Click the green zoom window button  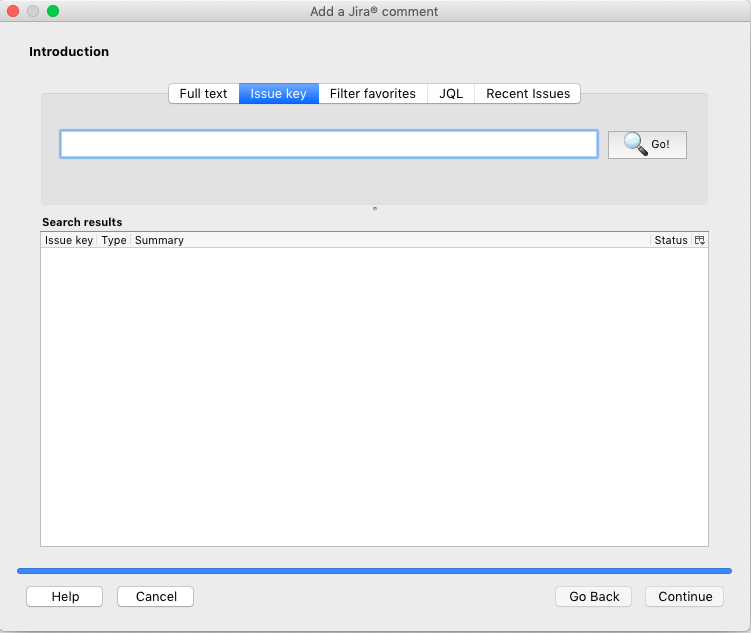click(53, 11)
